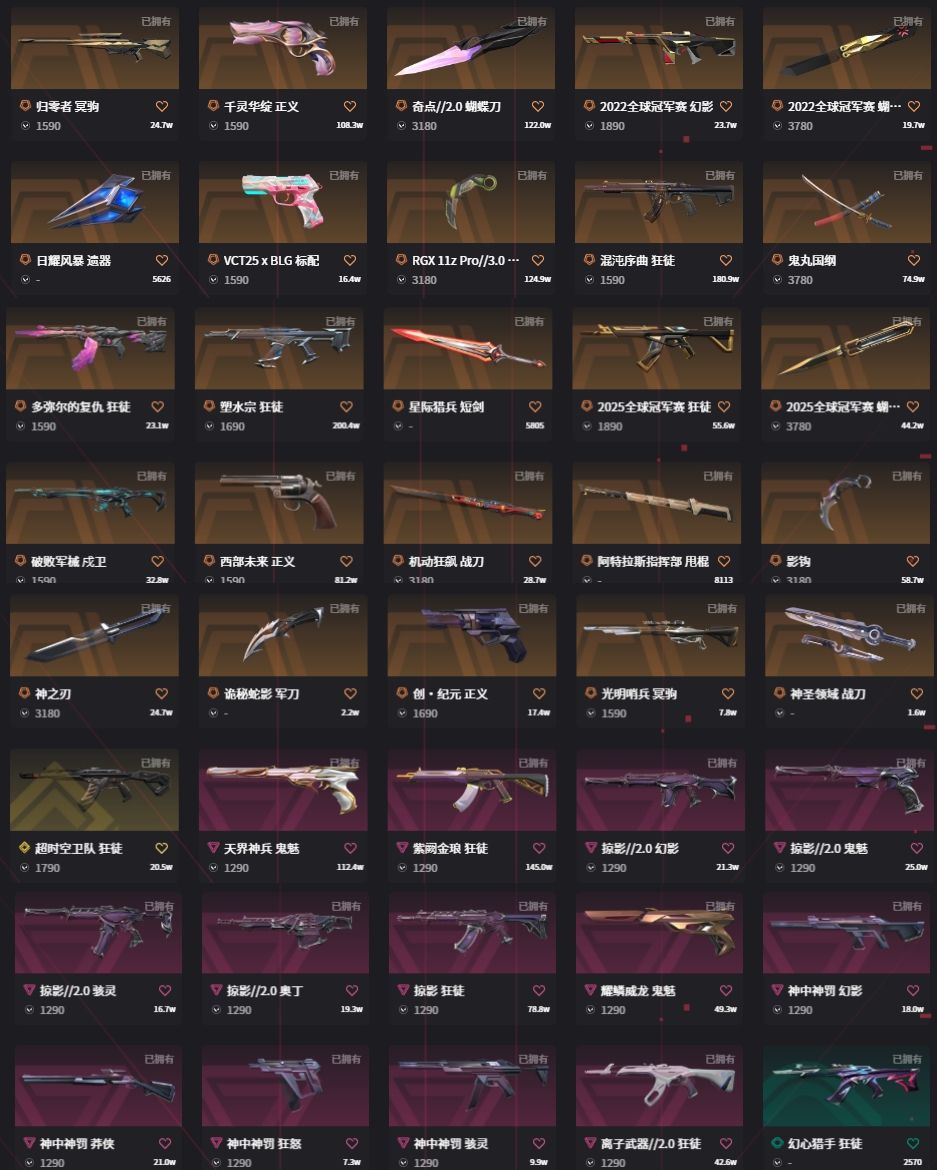Click the tier badge beside 星际猎兵 短剑

tap(398, 406)
